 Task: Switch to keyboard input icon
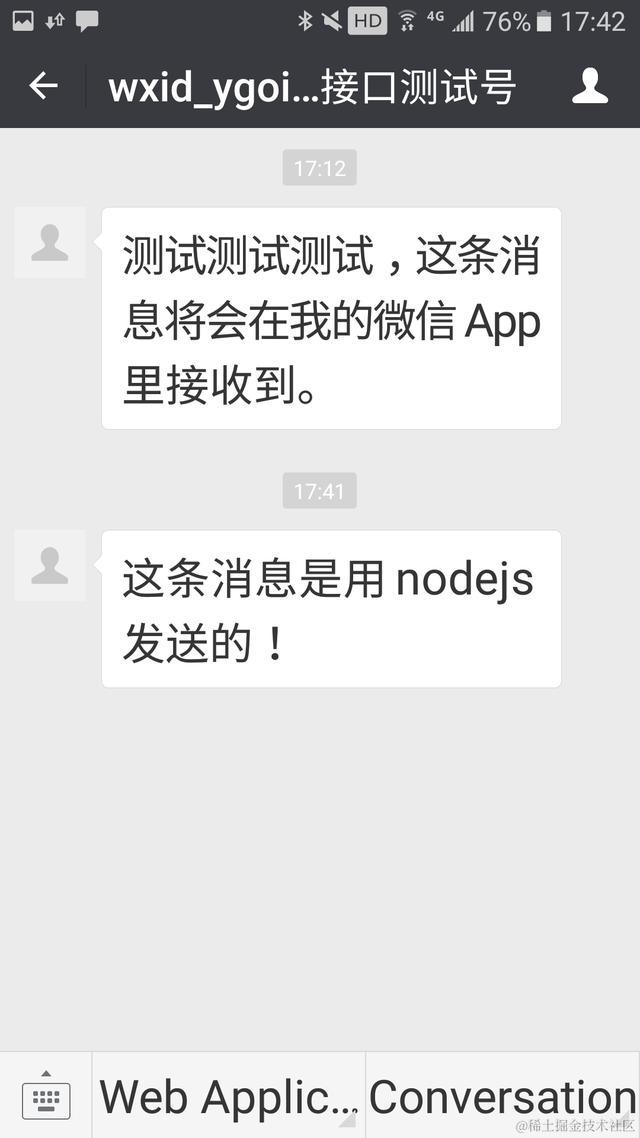[46, 1096]
